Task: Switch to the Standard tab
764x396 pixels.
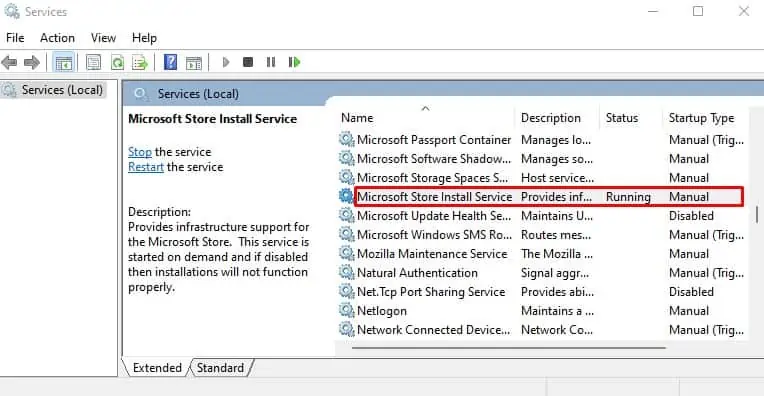Action: (x=220, y=368)
